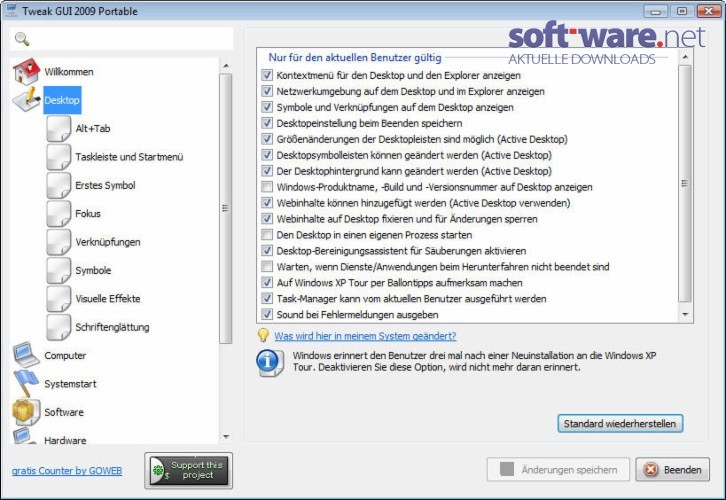Click options list scrollbar down arrow
The width and height of the screenshot is (726, 500).
(685, 314)
